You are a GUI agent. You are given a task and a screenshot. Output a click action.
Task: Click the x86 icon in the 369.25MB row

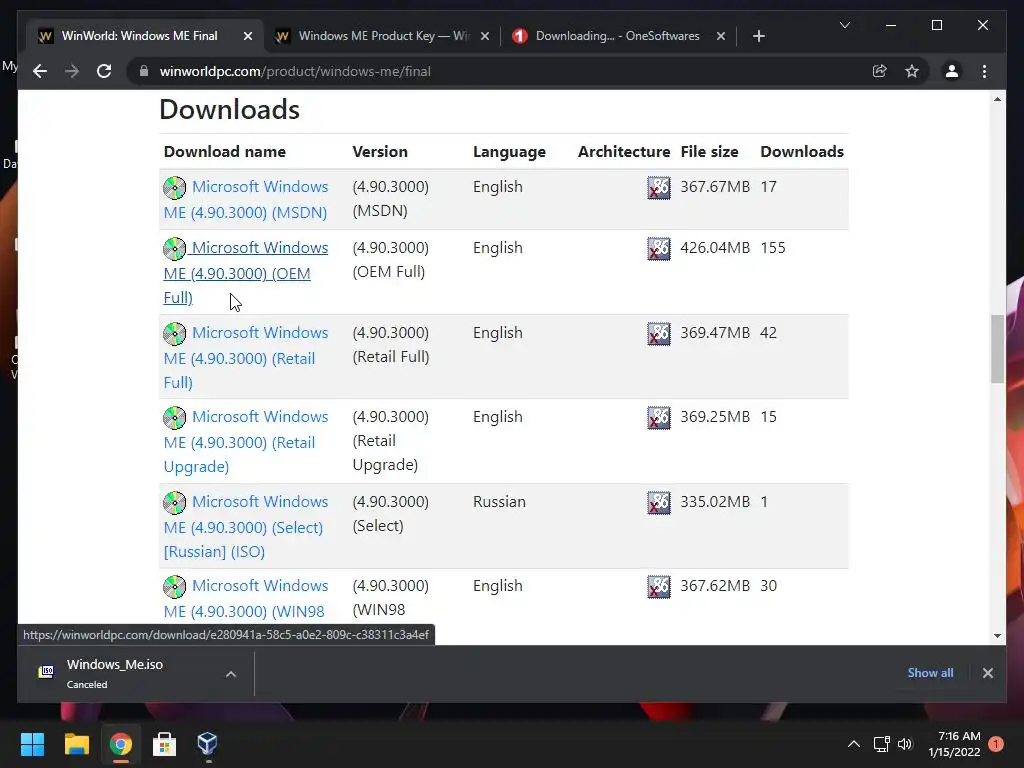658,417
